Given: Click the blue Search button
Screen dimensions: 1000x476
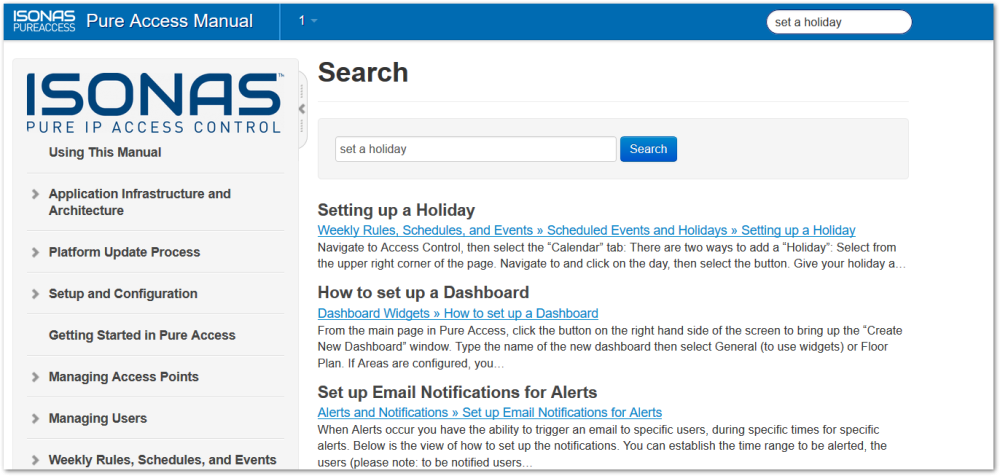Looking at the screenshot, I should click(648, 149).
